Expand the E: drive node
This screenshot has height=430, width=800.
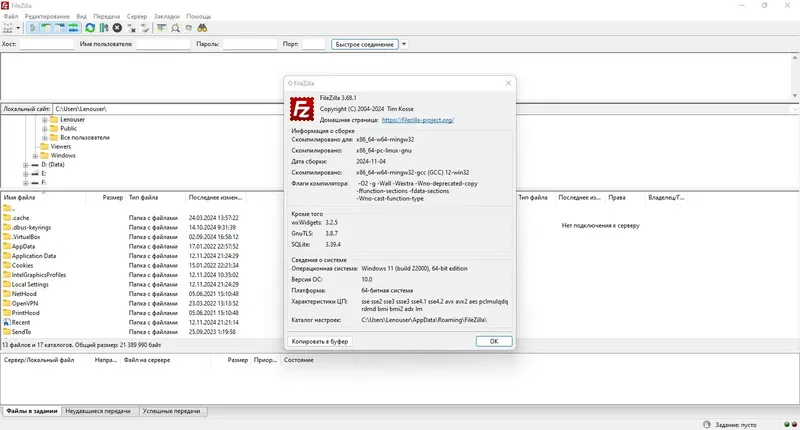tap(26, 174)
